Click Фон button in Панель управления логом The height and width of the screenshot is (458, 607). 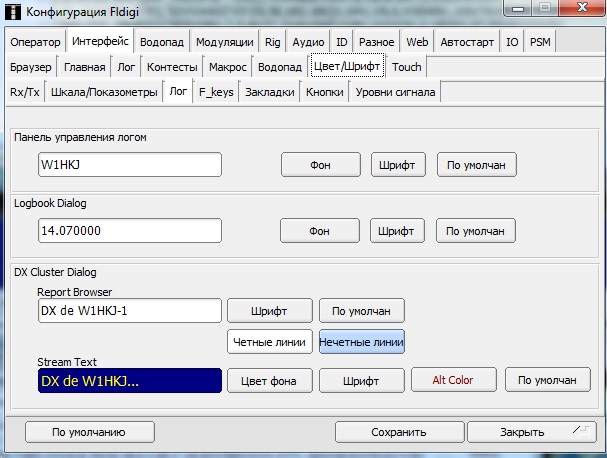[319, 164]
